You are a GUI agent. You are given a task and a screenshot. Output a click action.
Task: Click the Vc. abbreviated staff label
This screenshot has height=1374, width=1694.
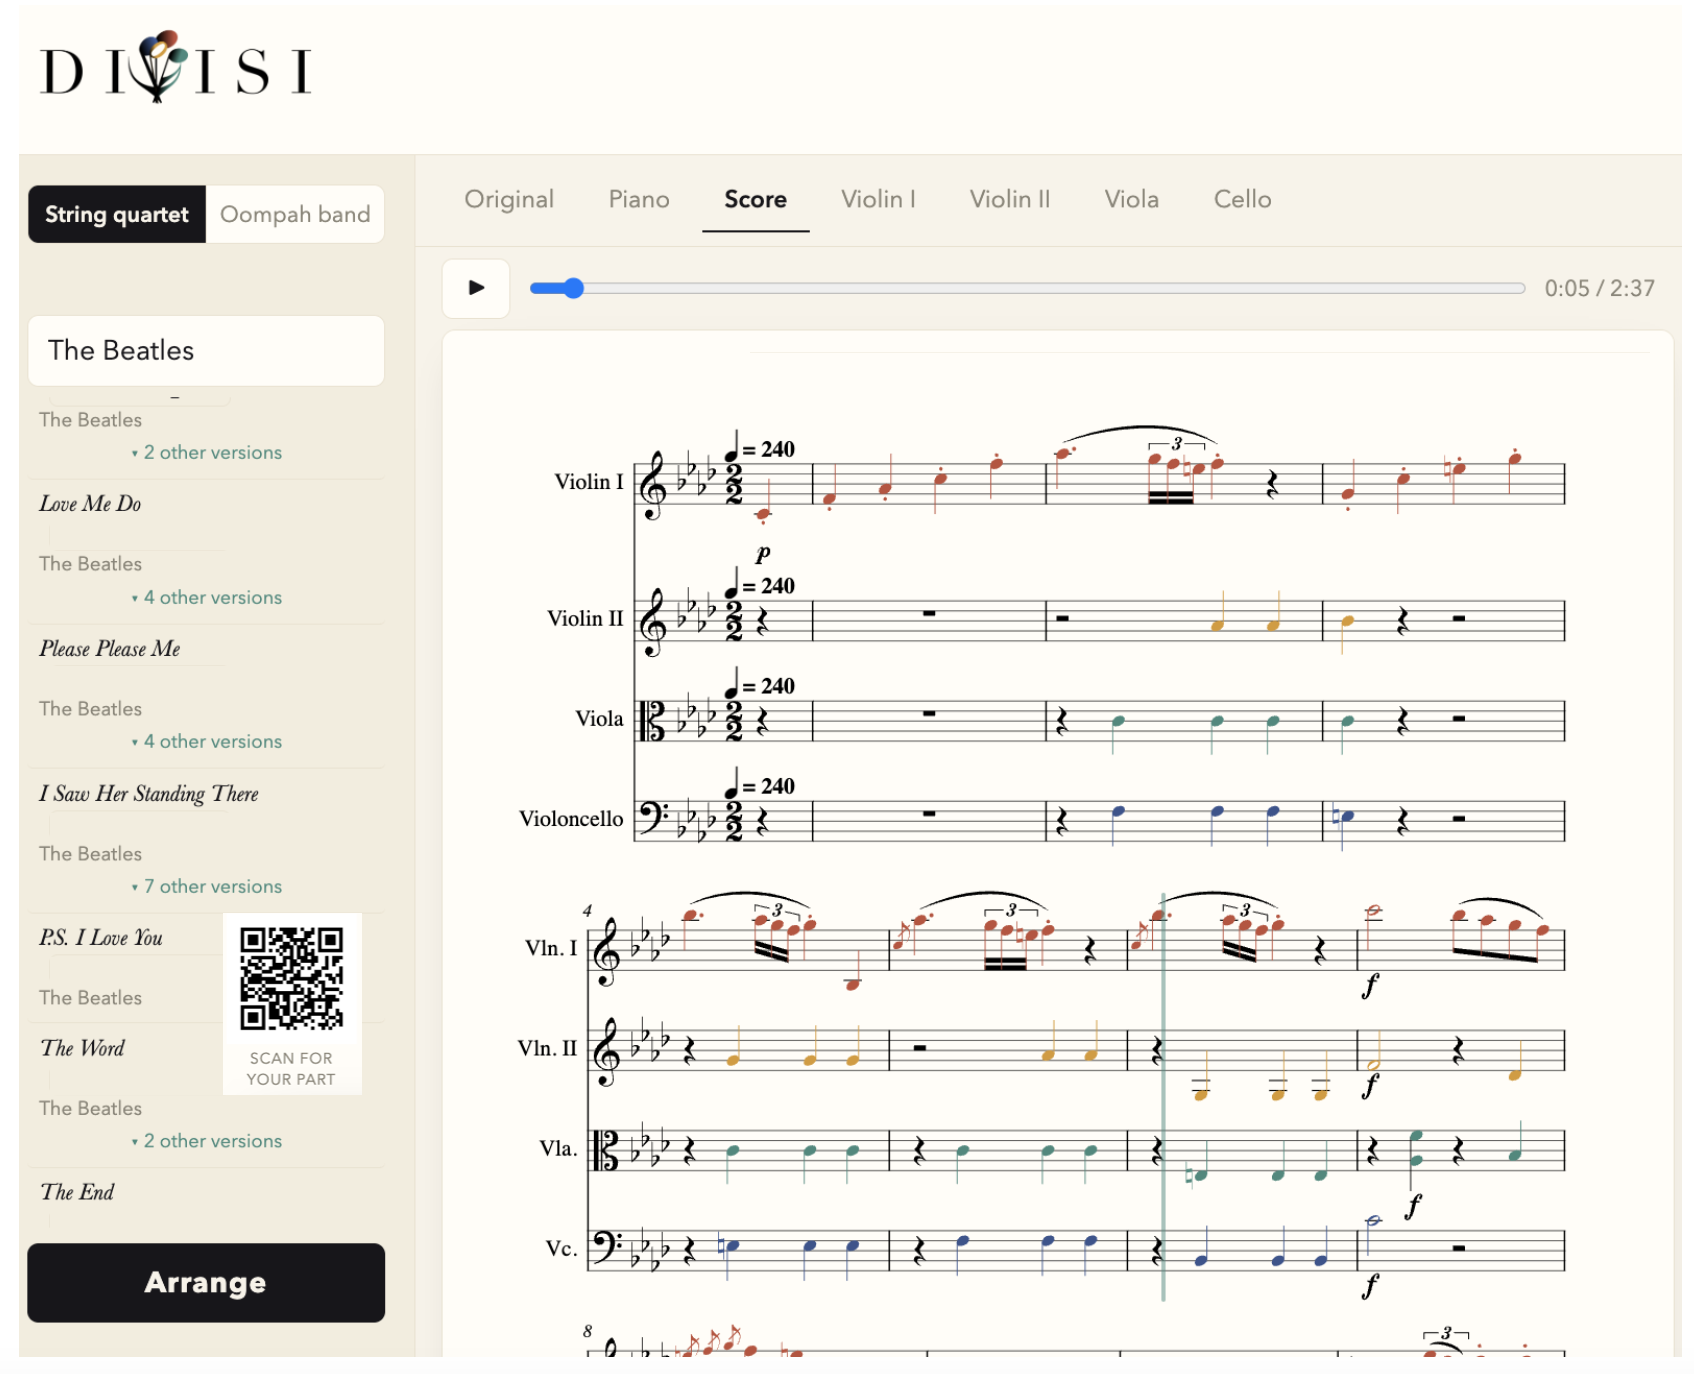click(561, 1248)
